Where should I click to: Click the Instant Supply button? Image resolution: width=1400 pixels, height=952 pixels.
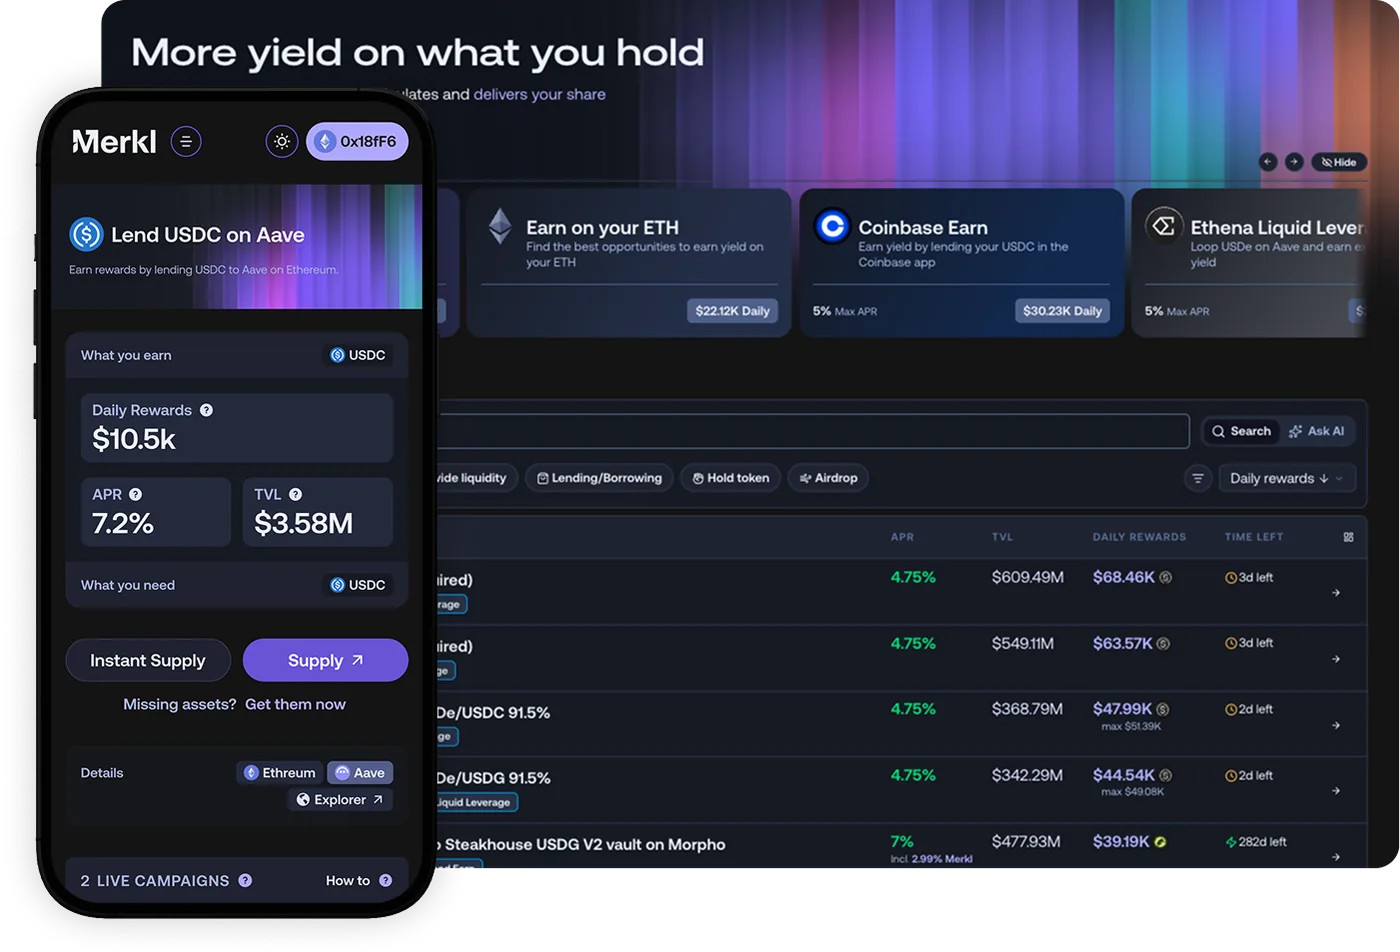(148, 660)
